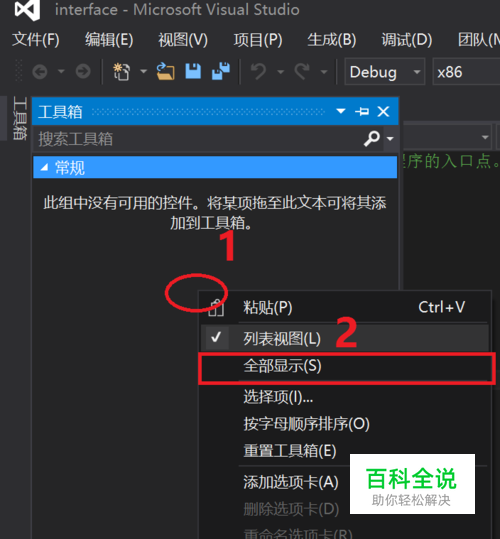Open the 视图(V) menu

click(x=183, y=40)
